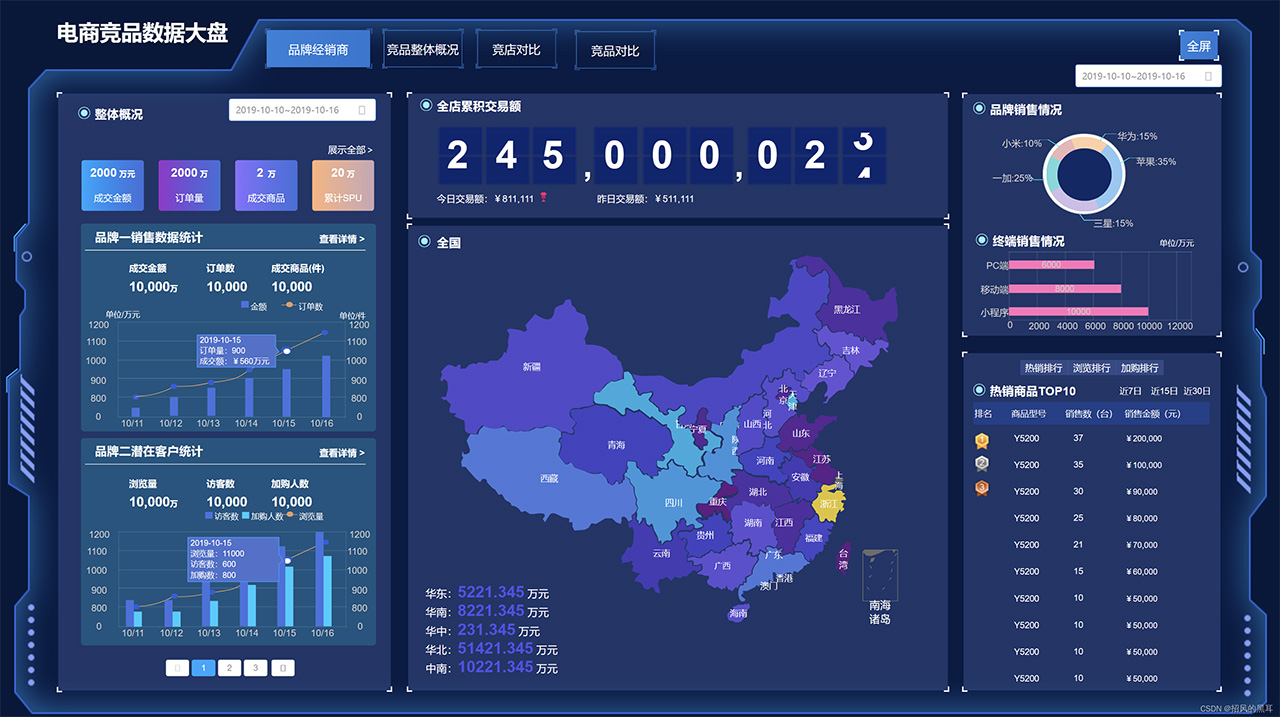
Task: Go to the 竞品对比 tab
Action: 614,50
